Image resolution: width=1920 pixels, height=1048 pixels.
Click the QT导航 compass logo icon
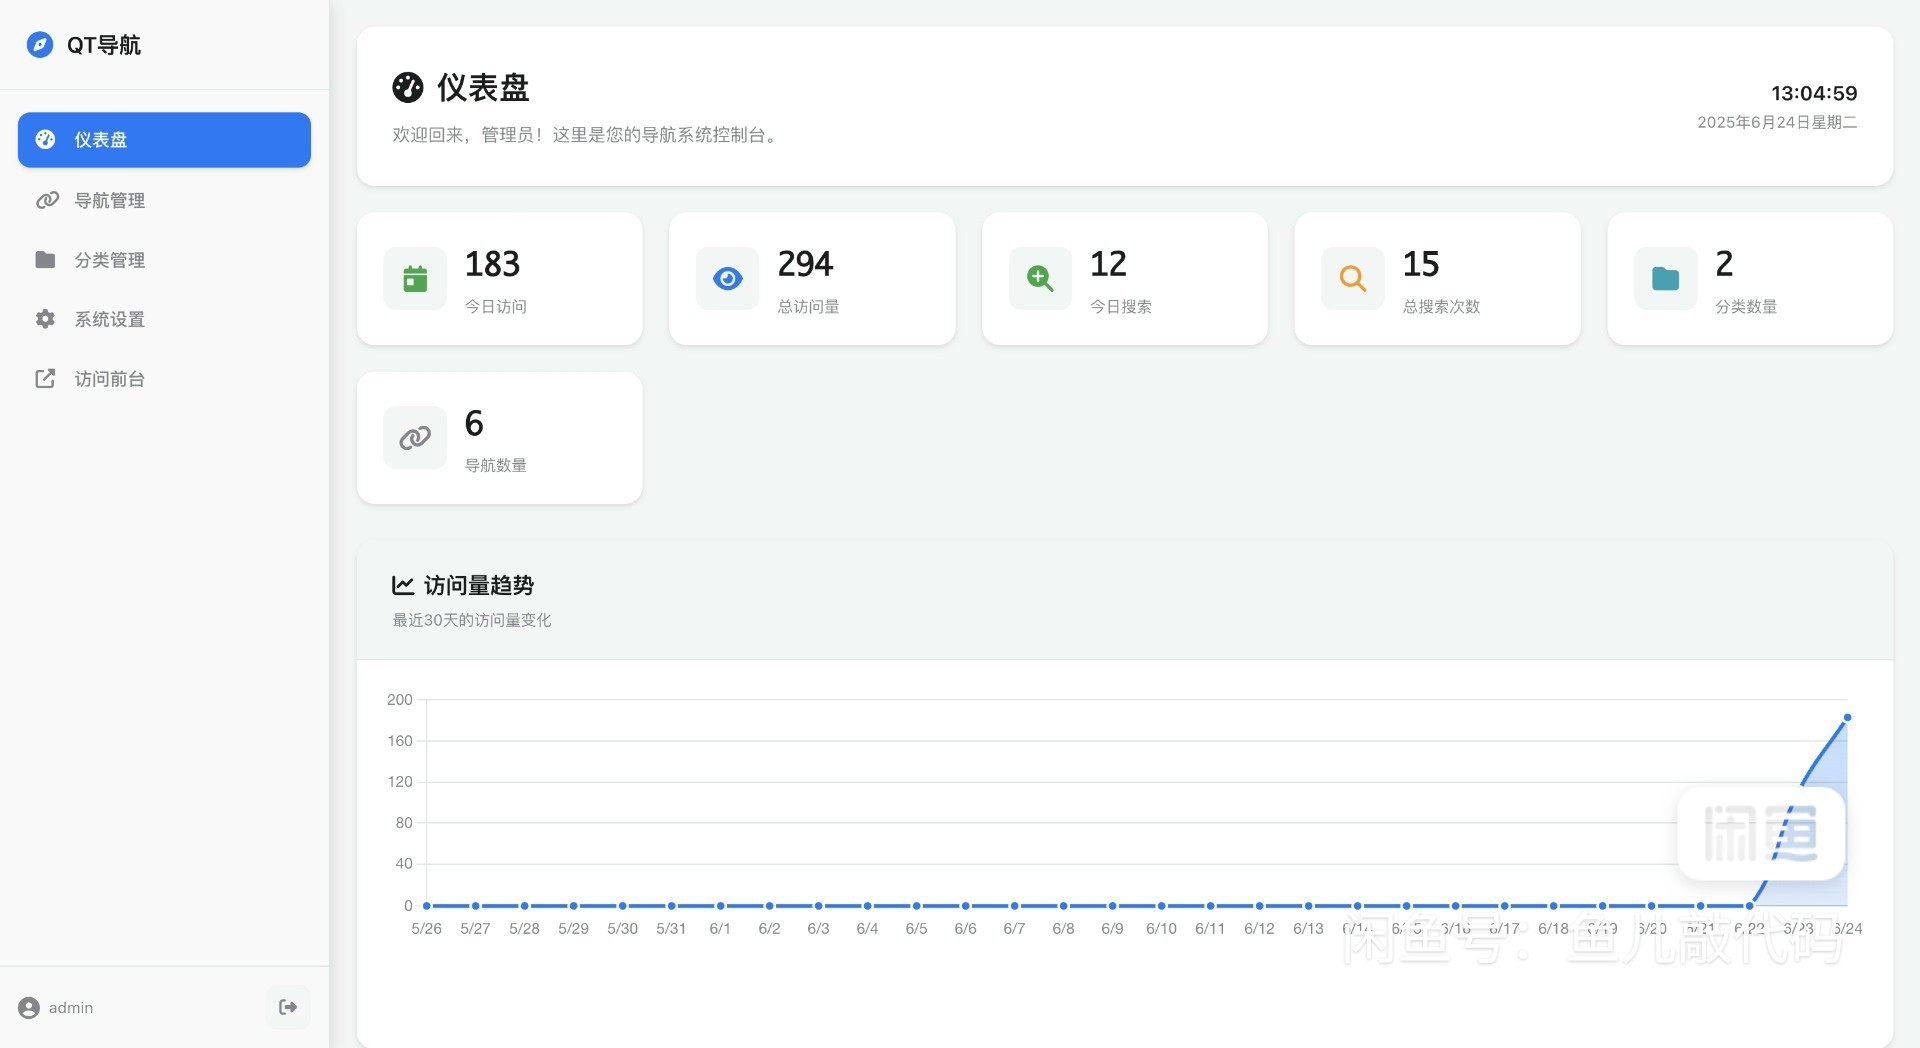40,45
